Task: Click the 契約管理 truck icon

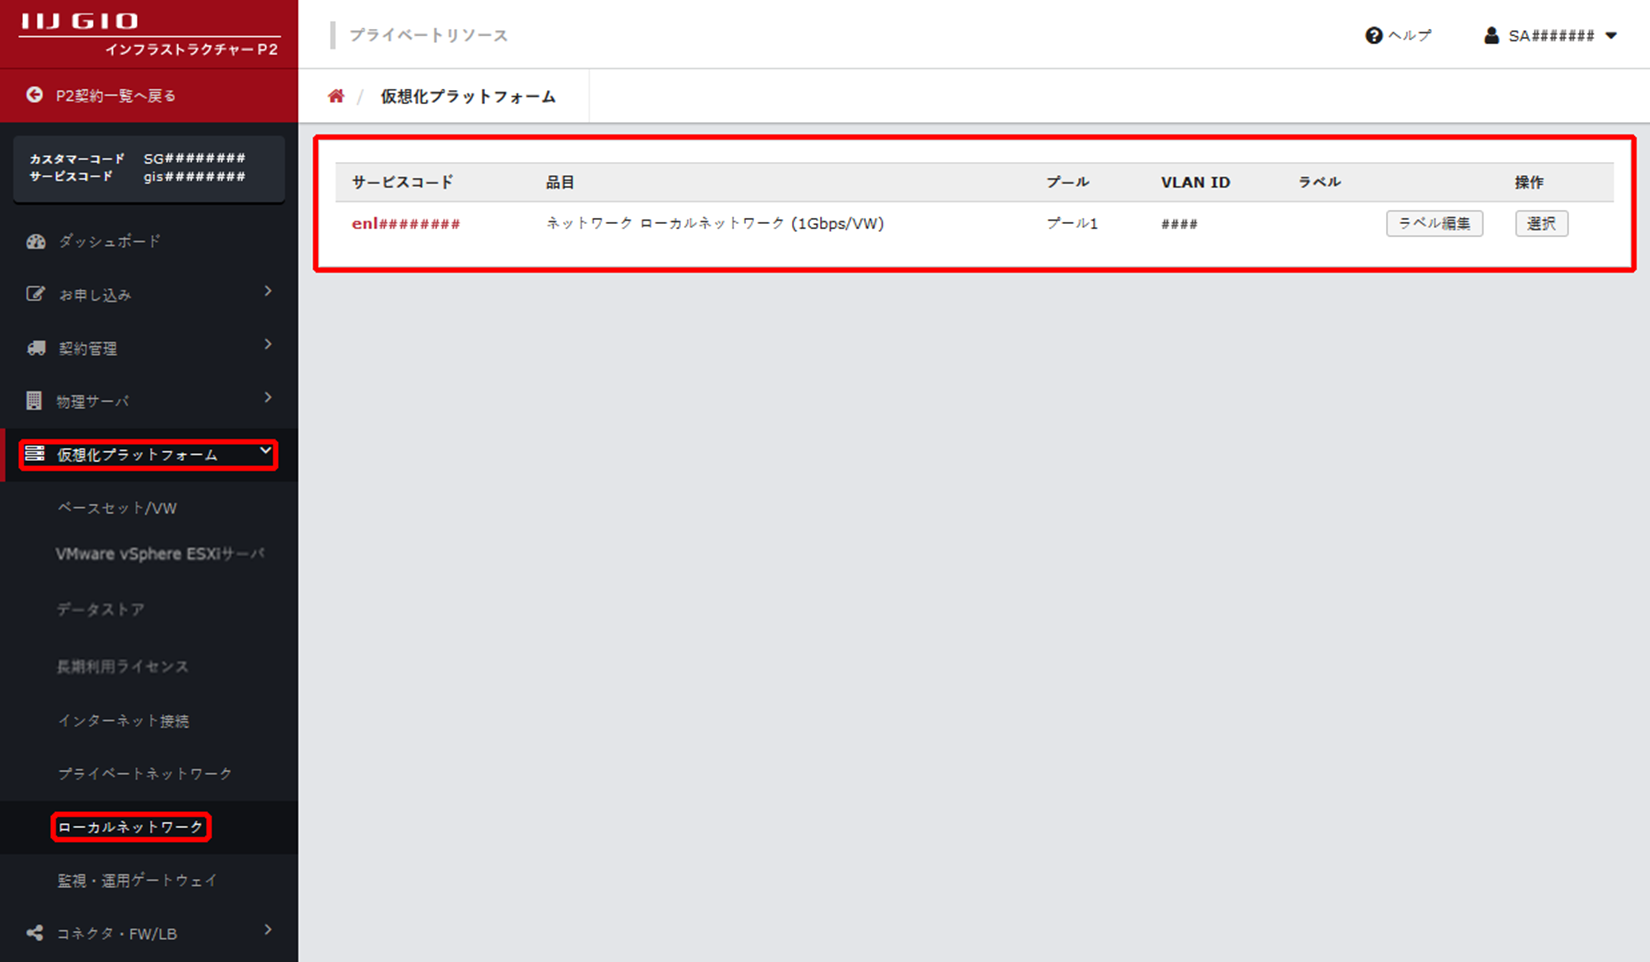Action: [x=36, y=348]
